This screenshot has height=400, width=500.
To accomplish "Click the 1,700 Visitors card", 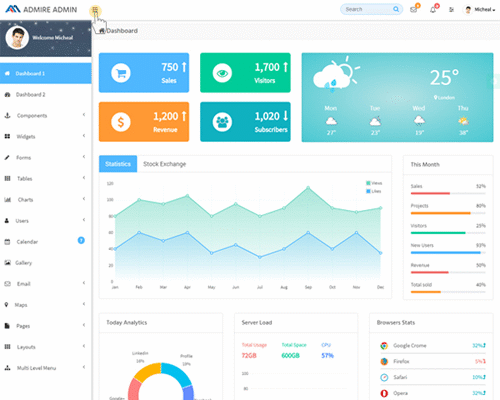I will click(x=245, y=73).
